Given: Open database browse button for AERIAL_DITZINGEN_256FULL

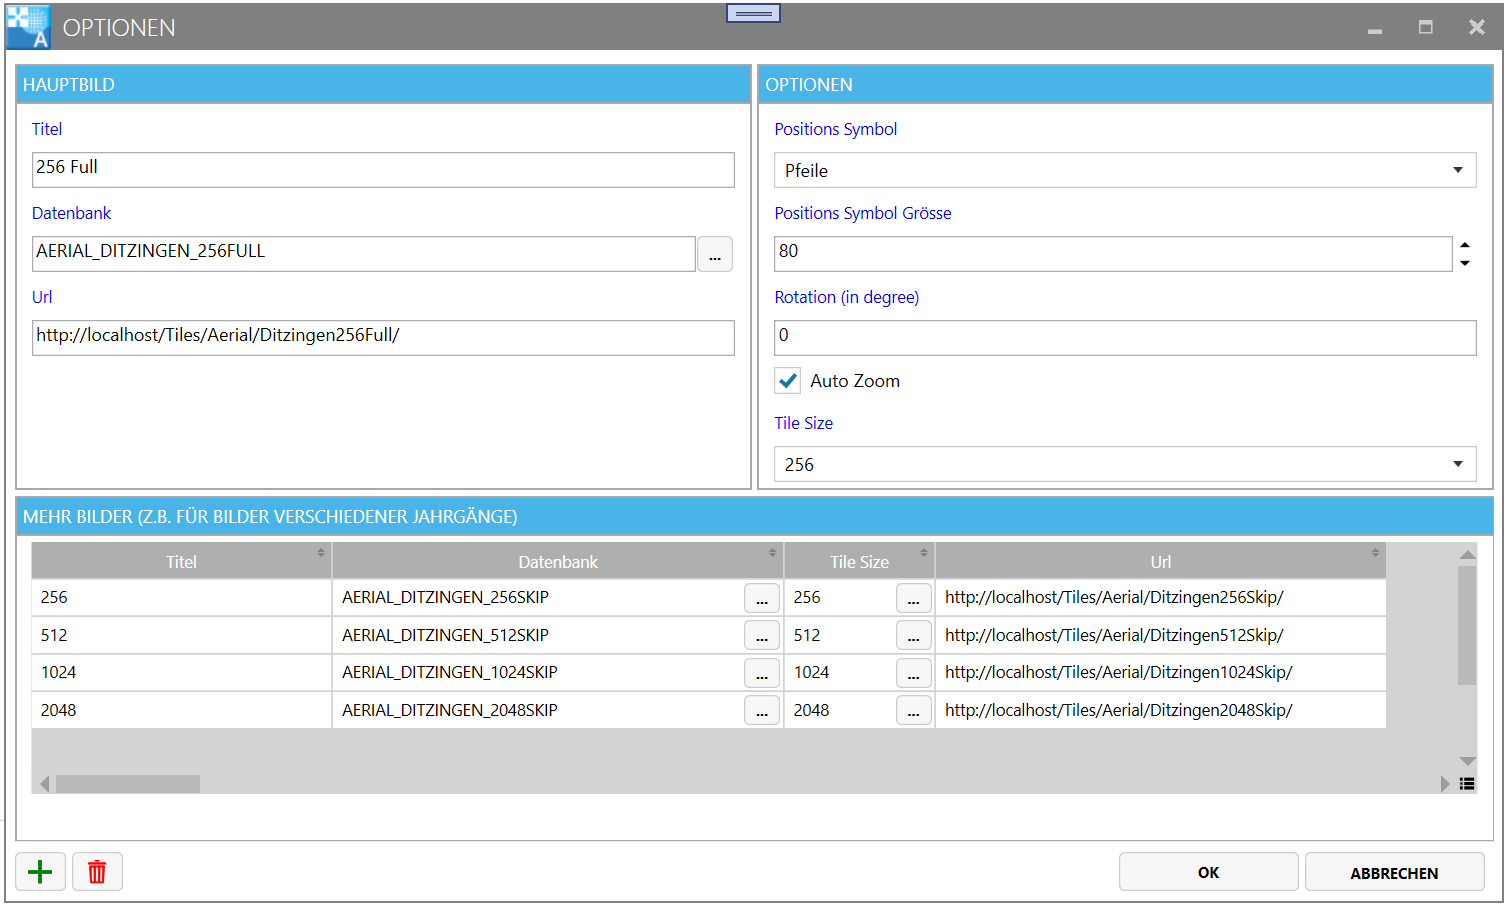Looking at the screenshot, I should [714, 254].
